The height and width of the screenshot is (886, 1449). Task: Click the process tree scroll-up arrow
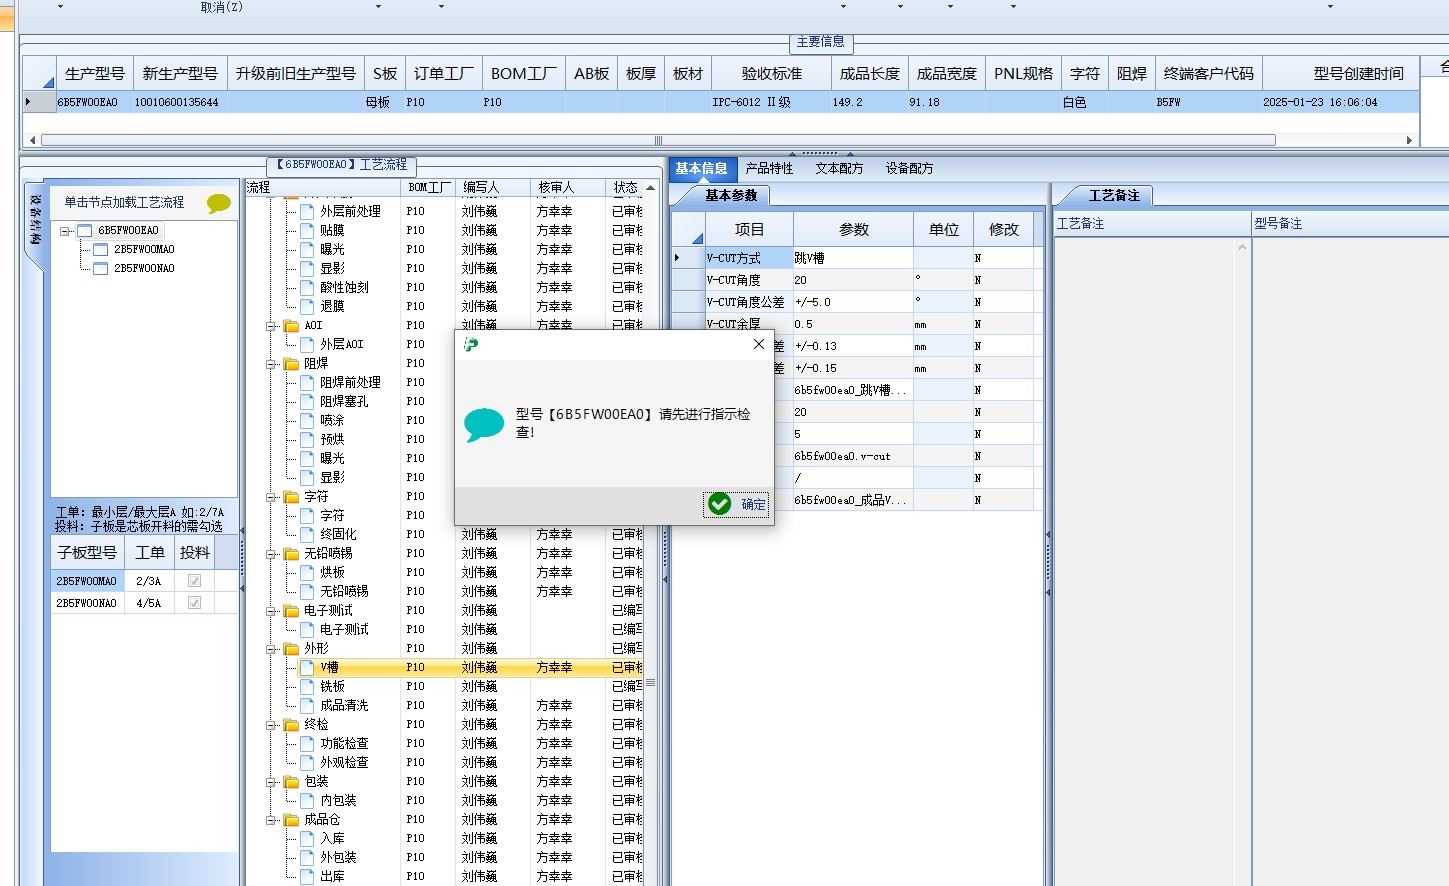(x=651, y=188)
